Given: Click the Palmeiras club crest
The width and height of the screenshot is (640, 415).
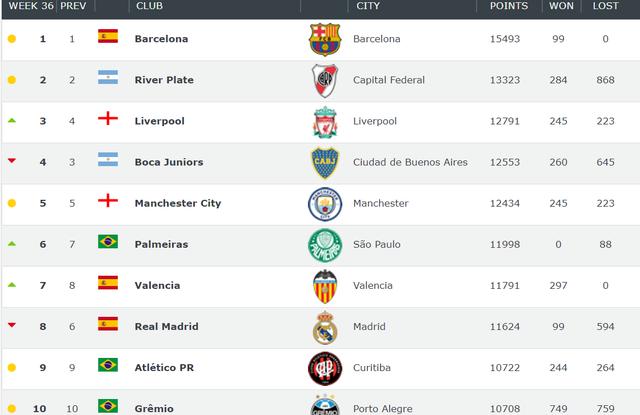Looking at the screenshot, I should tap(325, 244).
